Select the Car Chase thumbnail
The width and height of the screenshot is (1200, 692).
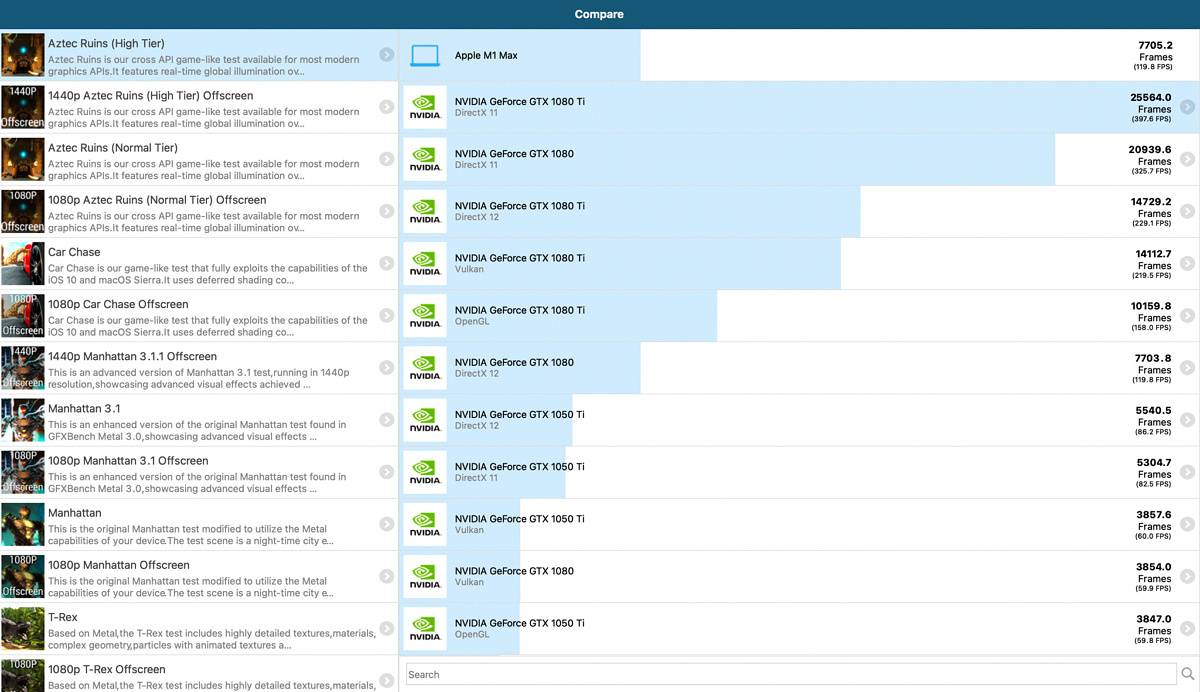click(23, 263)
